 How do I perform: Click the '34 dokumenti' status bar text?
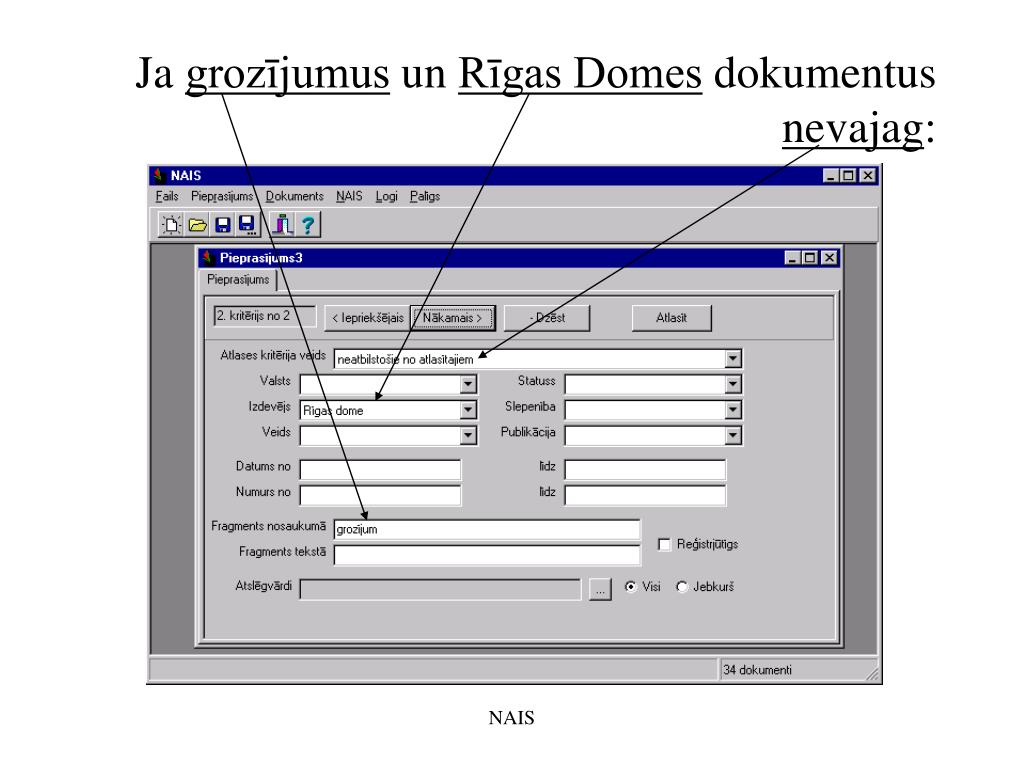pyautogui.click(x=758, y=670)
